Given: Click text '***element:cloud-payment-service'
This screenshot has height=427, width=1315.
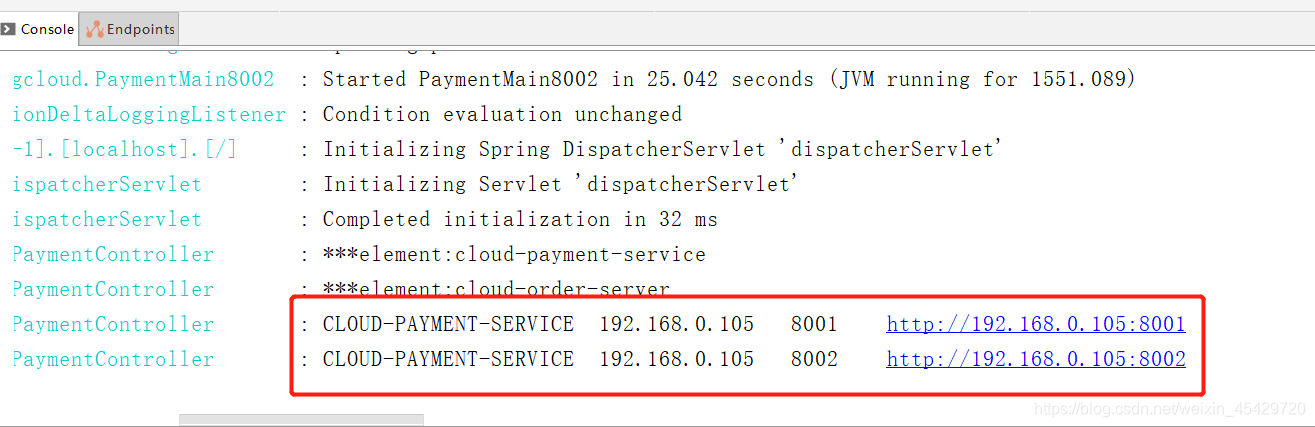Looking at the screenshot, I should [514, 254].
